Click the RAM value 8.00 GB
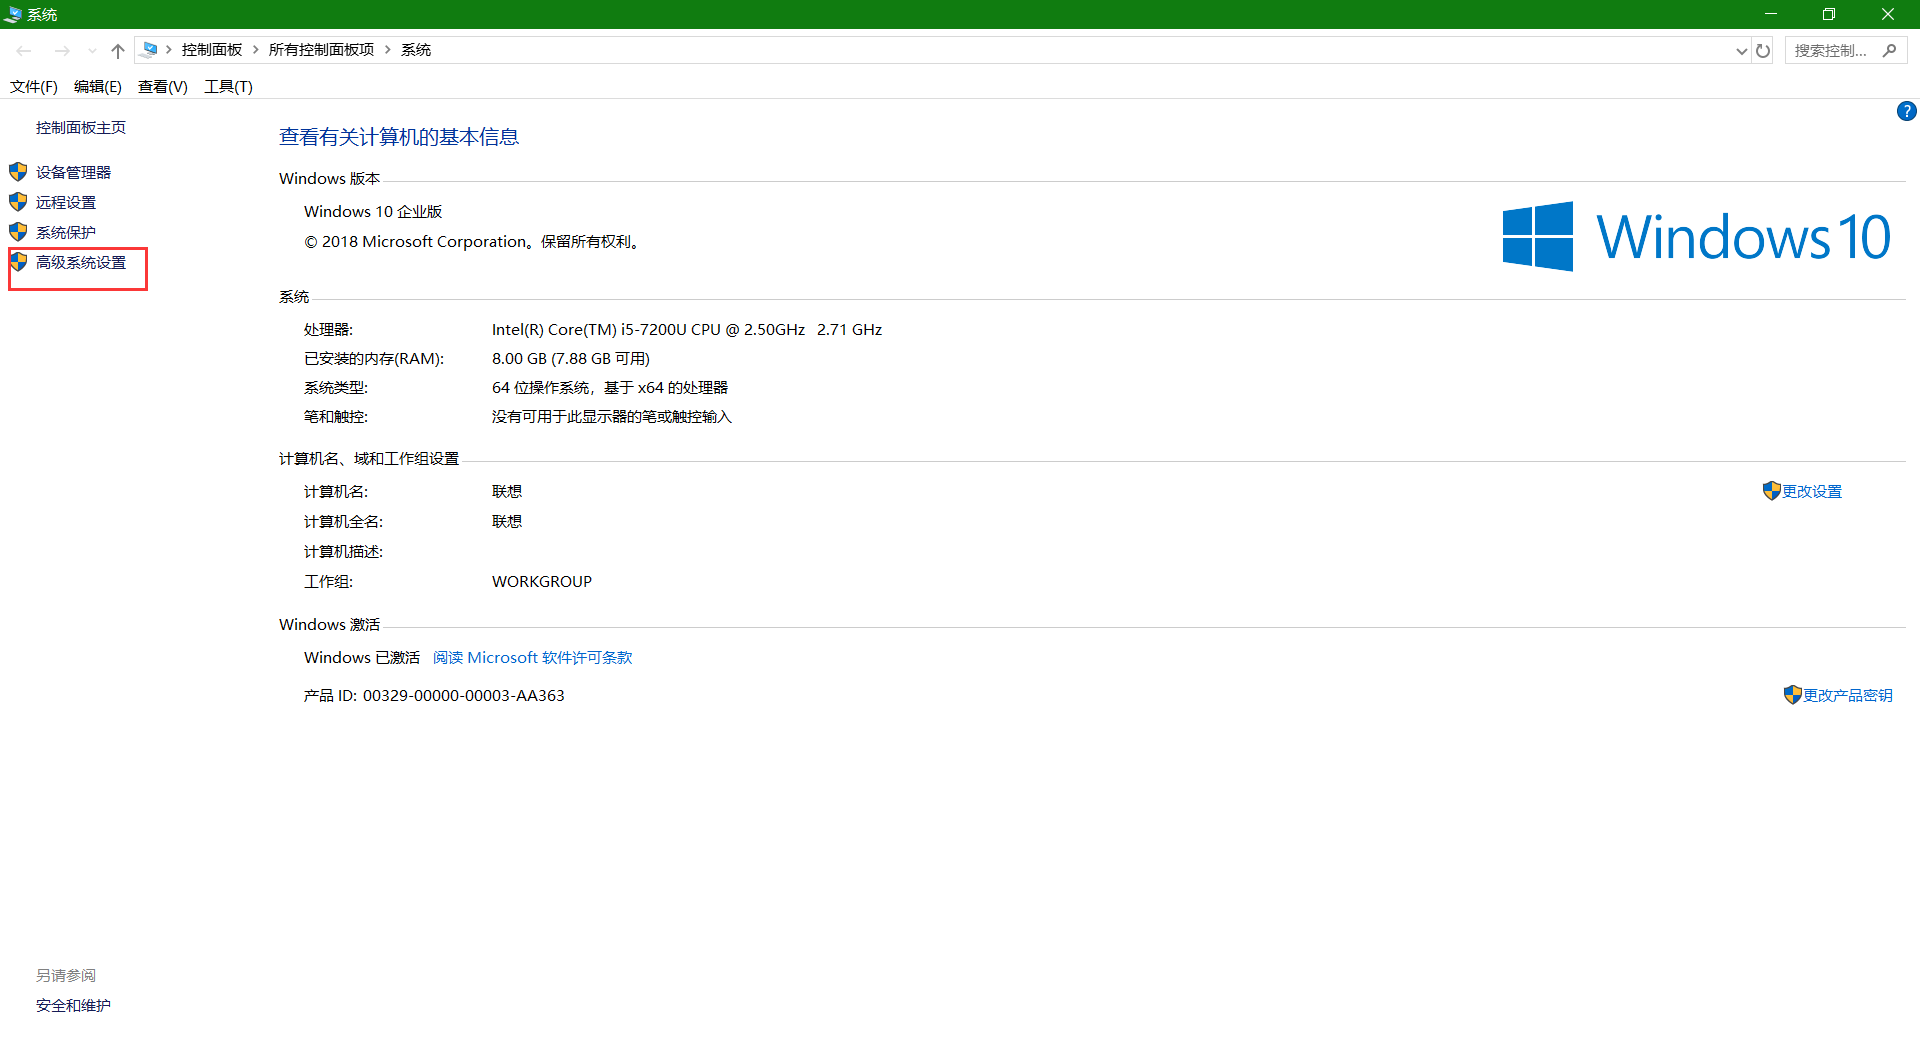Viewport: 1920px width, 1040px height. coord(571,358)
